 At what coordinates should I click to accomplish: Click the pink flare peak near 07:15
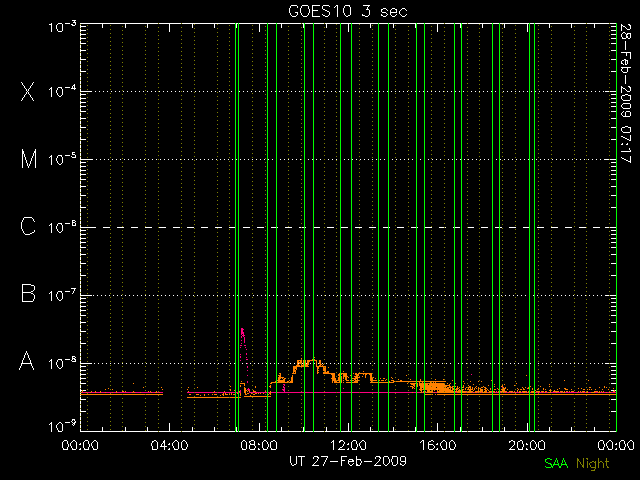click(x=242, y=329)
